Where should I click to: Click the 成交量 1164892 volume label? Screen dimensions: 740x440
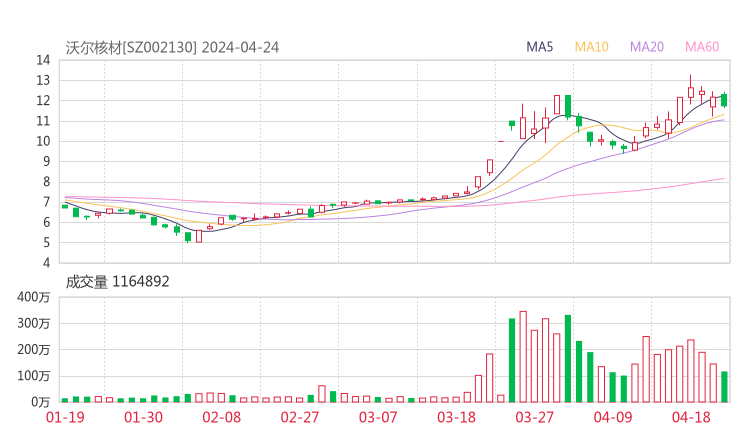[x=117, y=282]
